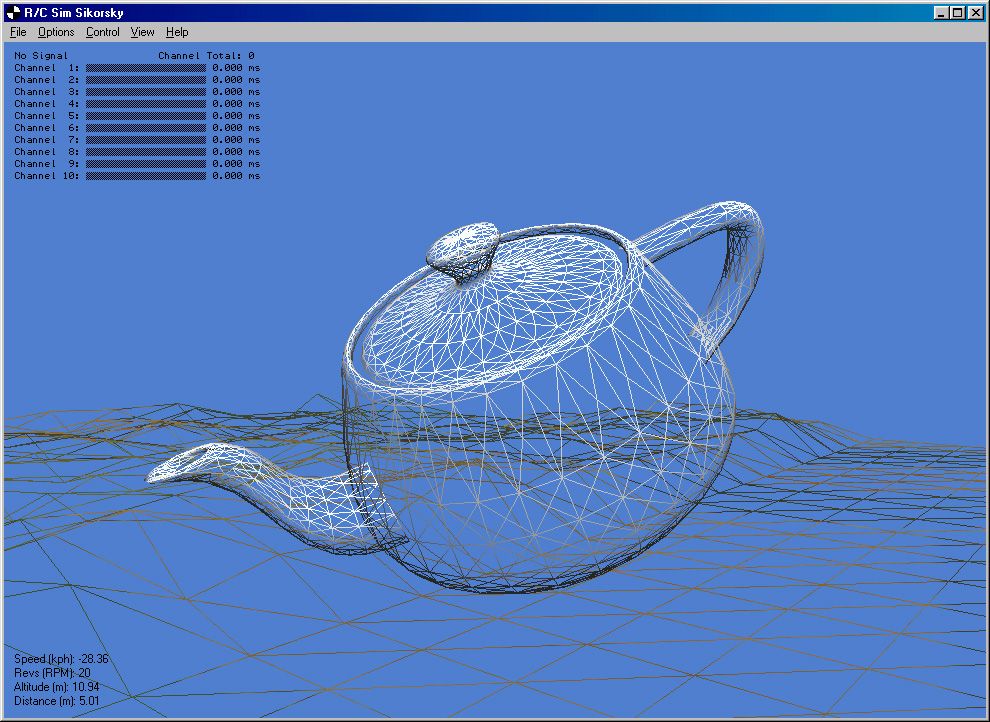Click the Channel 5 signal bar
990x722 pixels.
pos(145,115)
